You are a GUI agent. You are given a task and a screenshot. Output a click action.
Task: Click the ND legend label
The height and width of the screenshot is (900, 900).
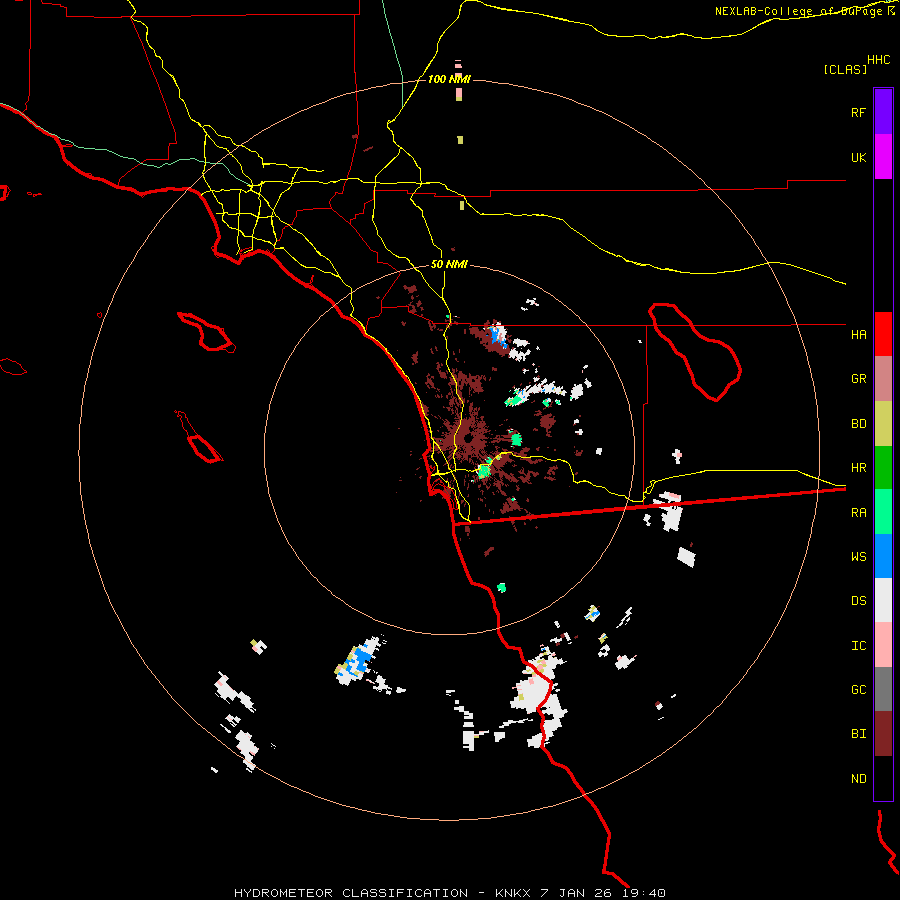pyautogui.click(x=858, y=779)
